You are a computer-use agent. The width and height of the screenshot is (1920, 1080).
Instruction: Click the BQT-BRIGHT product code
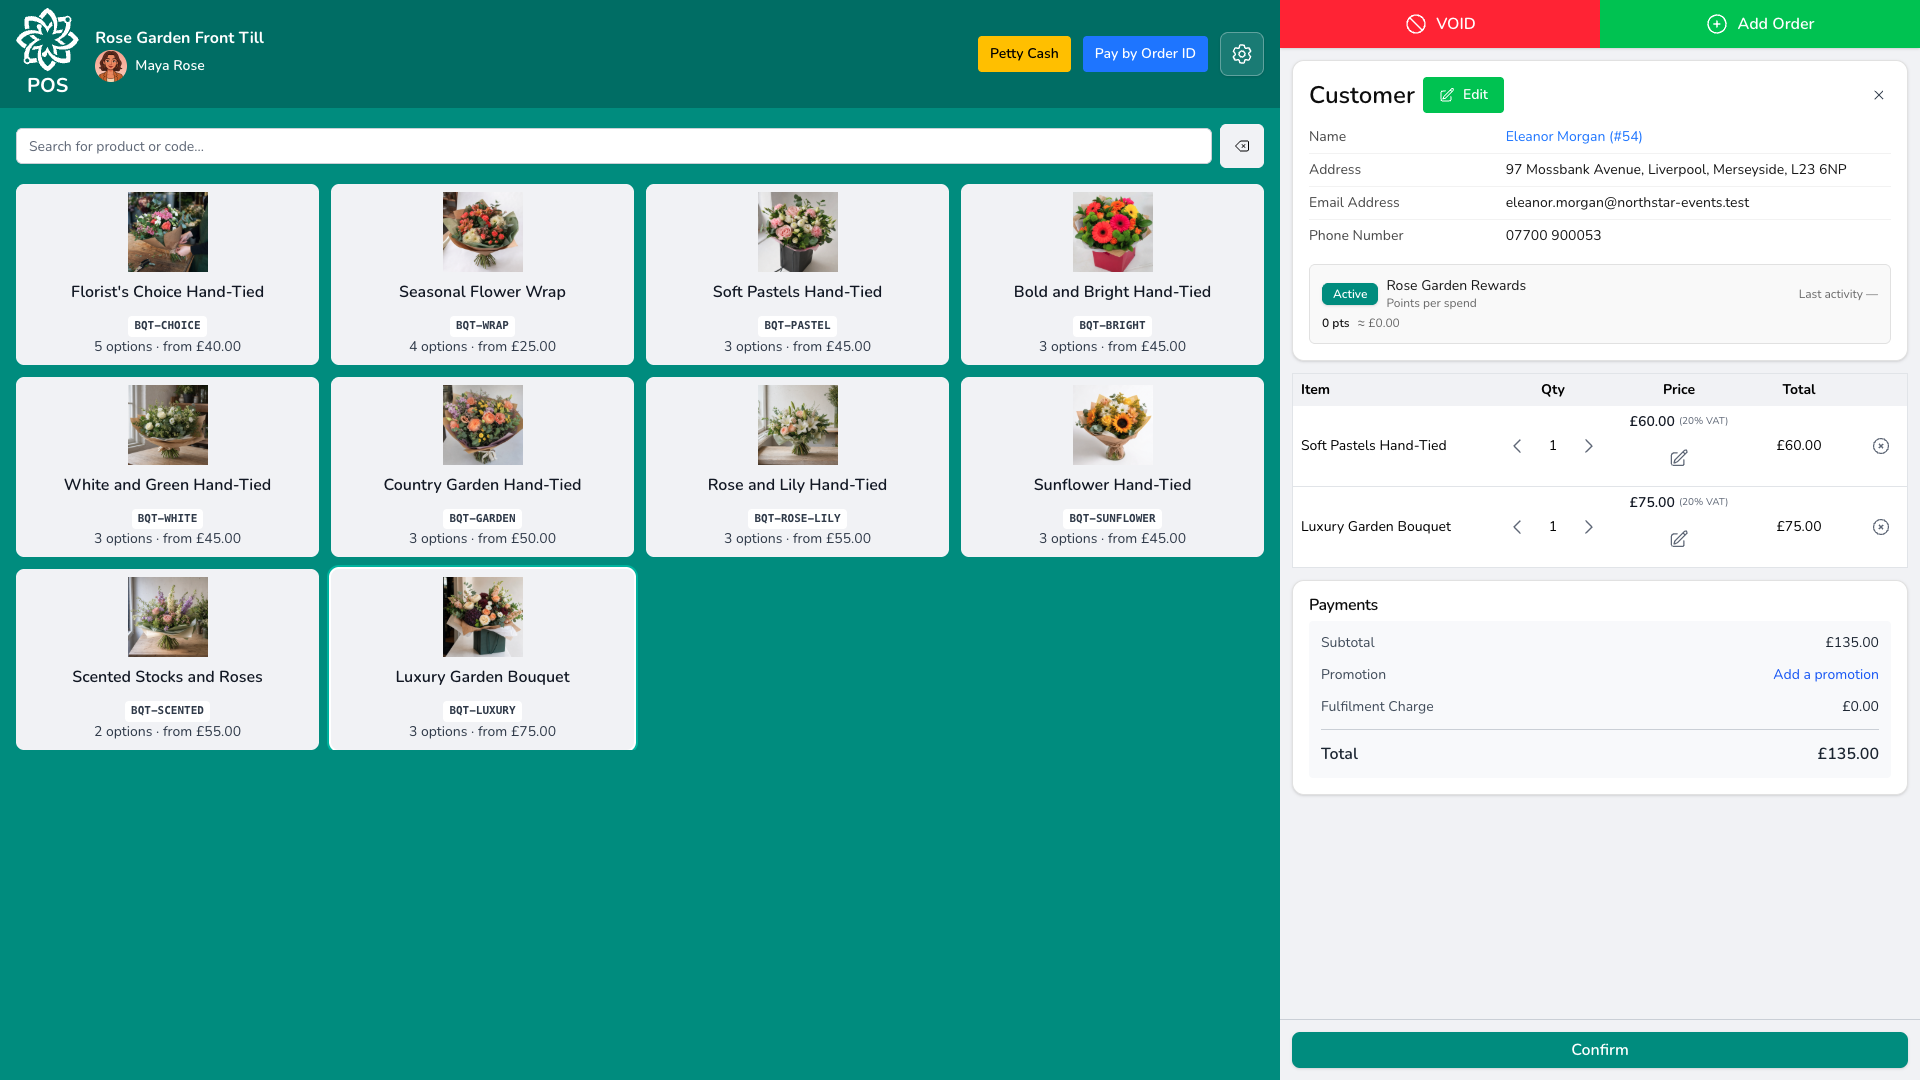click(1113, 326)
